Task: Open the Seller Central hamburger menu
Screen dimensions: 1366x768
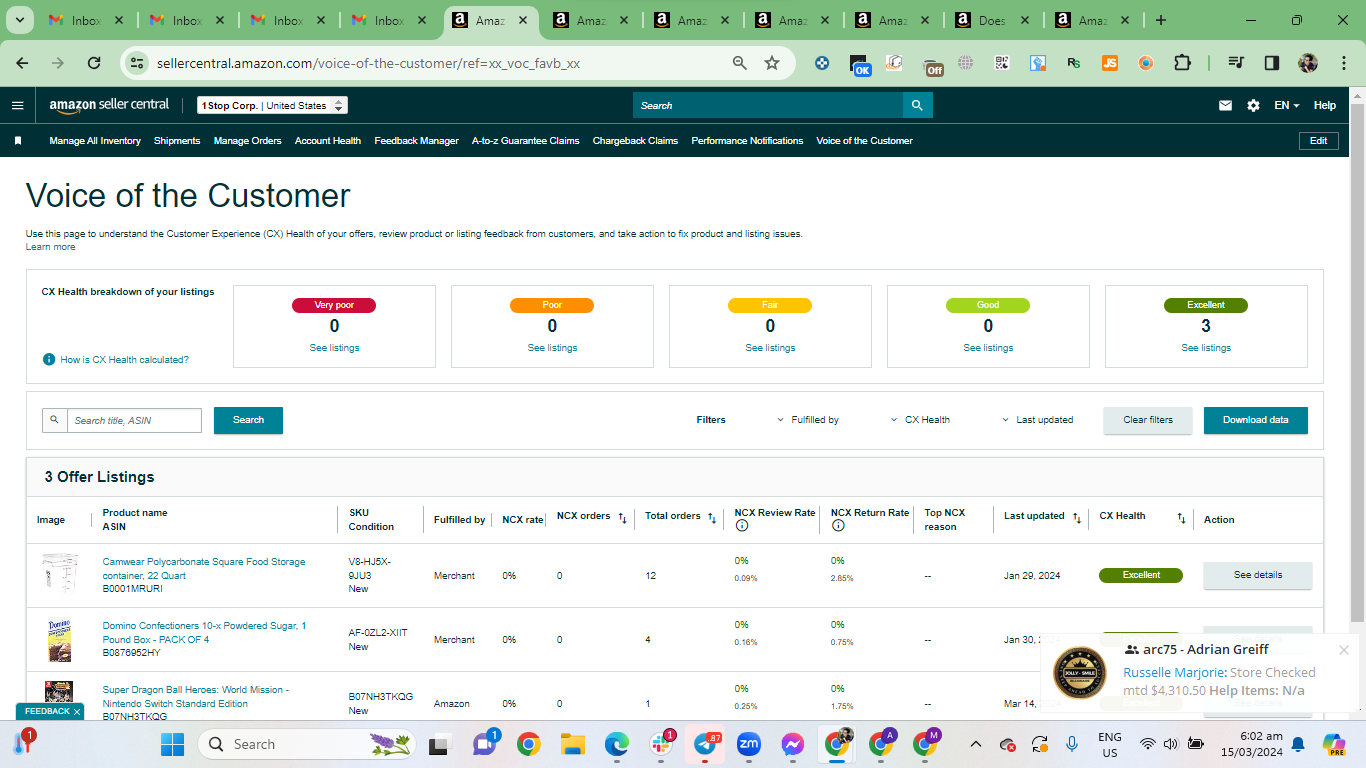Action: [x=17, y=105]
